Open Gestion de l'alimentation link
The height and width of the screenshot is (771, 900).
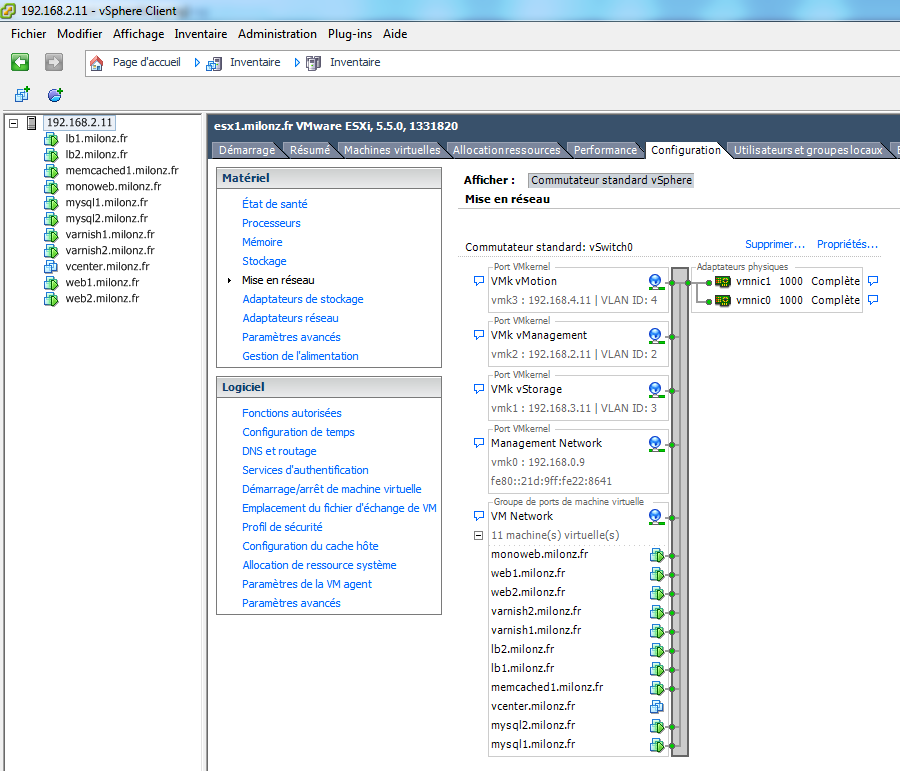click(x=300, y=356)
